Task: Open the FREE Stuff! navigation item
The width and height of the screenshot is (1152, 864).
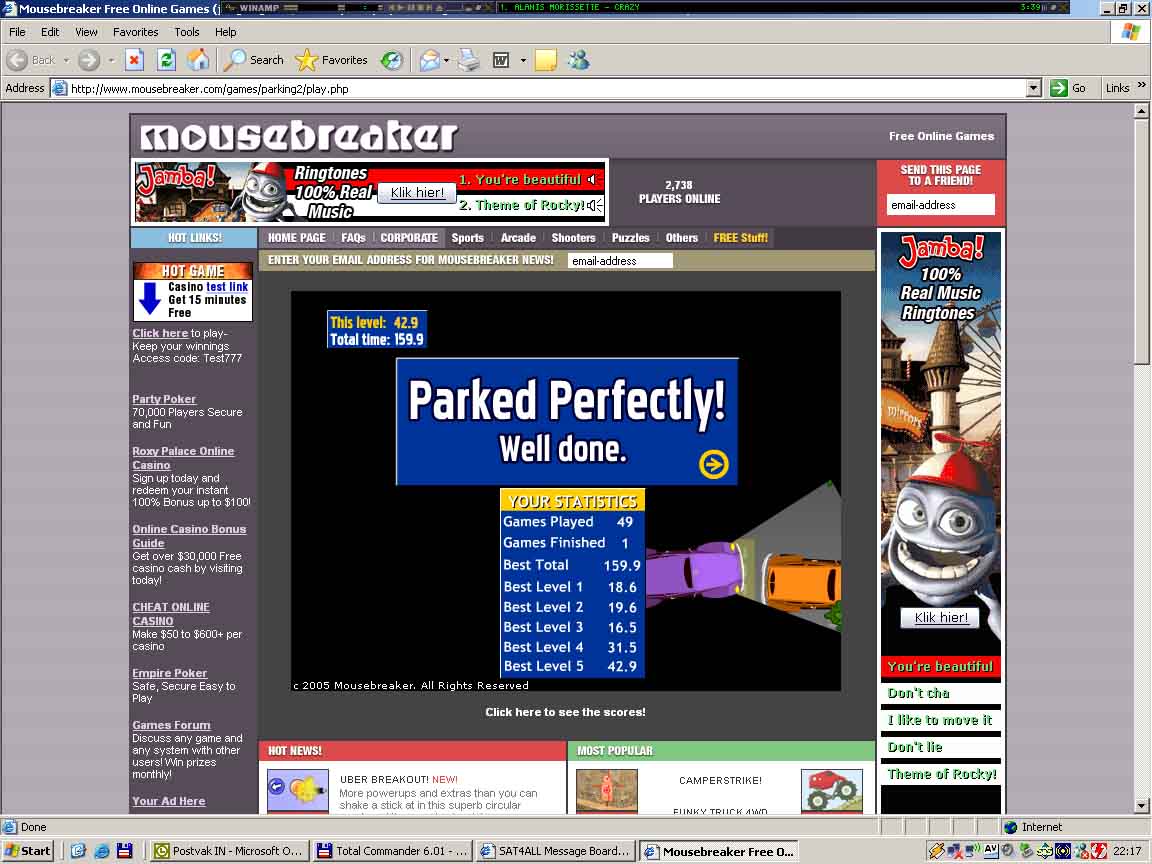Action: [x=741, y=238]
